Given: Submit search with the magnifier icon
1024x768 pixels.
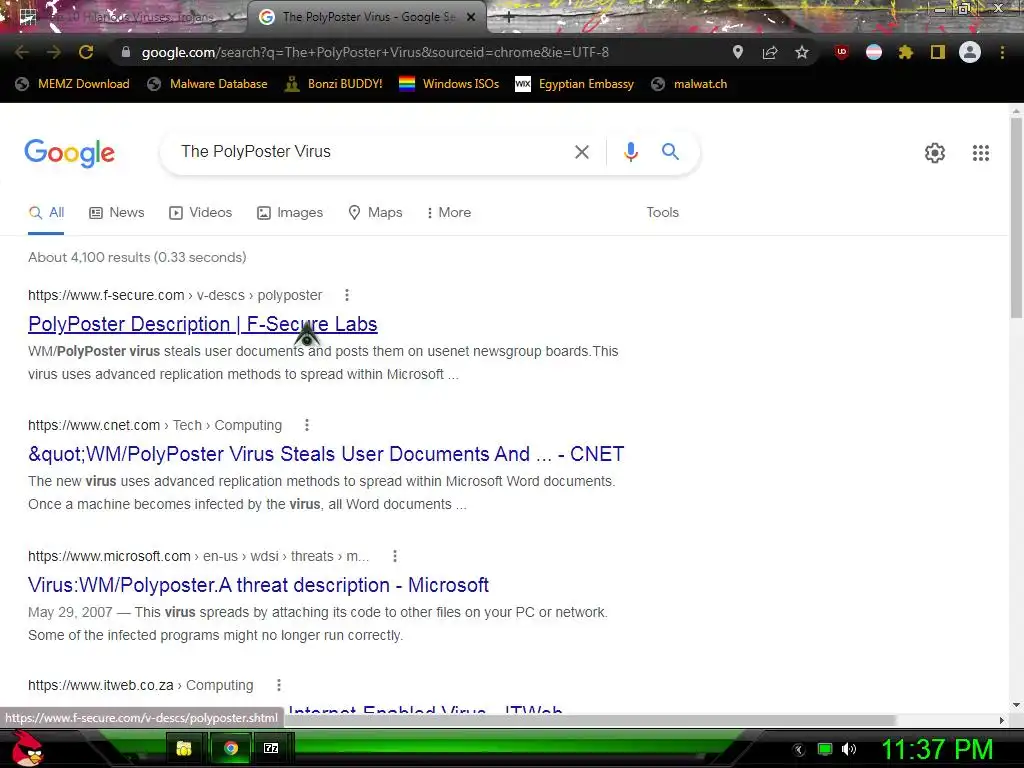Looking at the screenshot, I should pos(670,152).
